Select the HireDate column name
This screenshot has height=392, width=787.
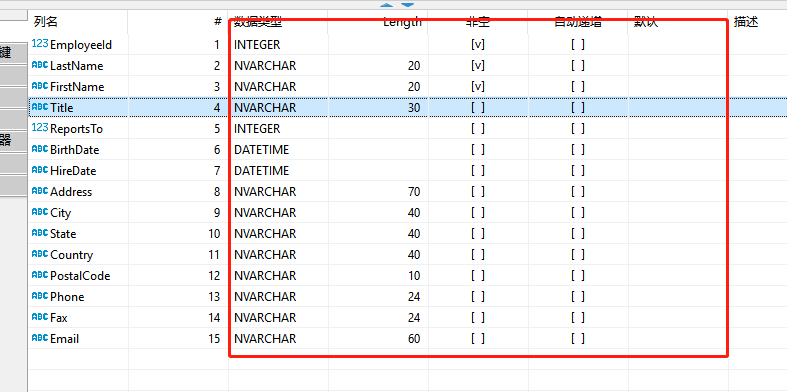coord(73,171)
